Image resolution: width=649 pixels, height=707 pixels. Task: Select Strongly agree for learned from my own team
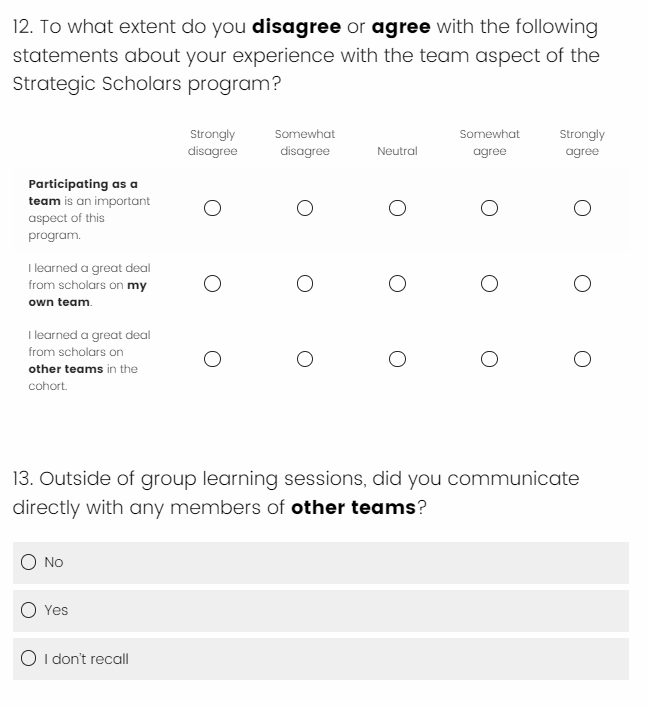[x=582, y=284]
